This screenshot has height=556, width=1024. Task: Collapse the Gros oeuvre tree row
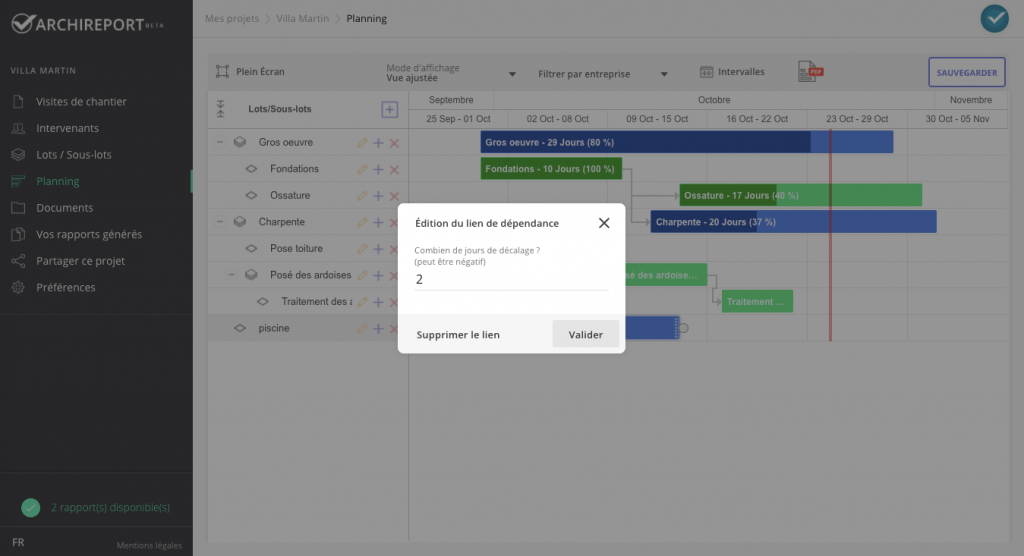coord(220,143)
